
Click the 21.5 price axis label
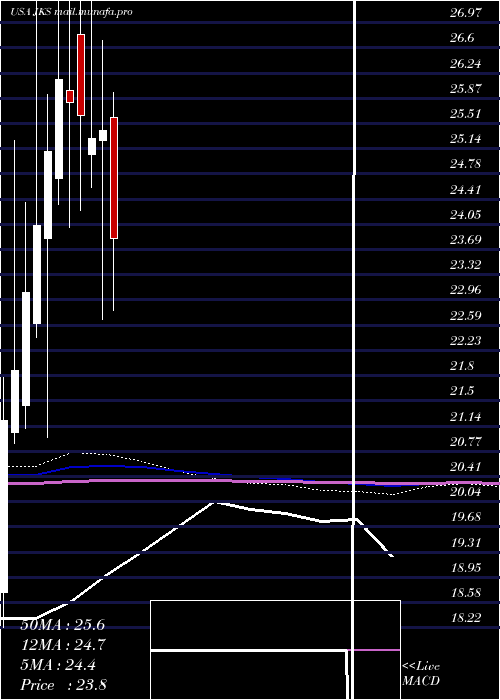tap(462, 391)
